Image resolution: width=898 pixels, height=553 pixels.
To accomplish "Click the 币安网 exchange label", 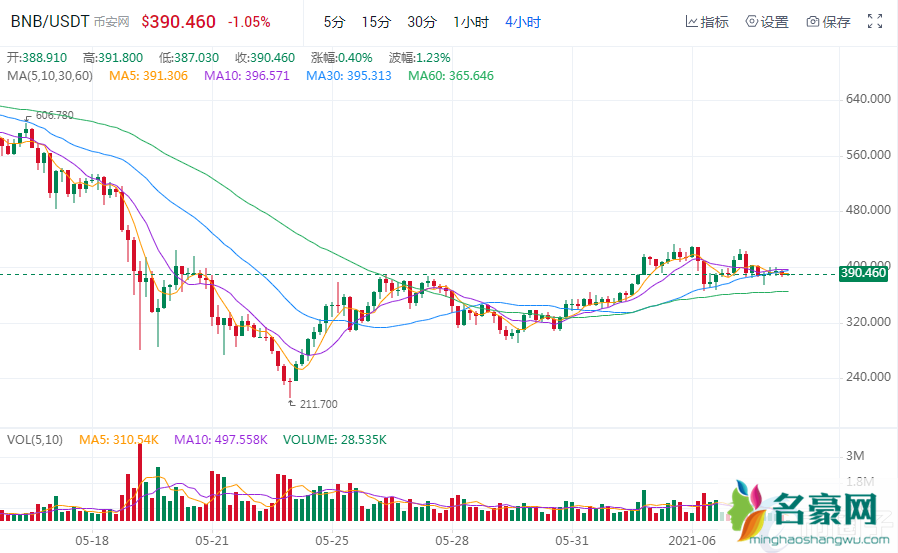I will tap(111, 22).
